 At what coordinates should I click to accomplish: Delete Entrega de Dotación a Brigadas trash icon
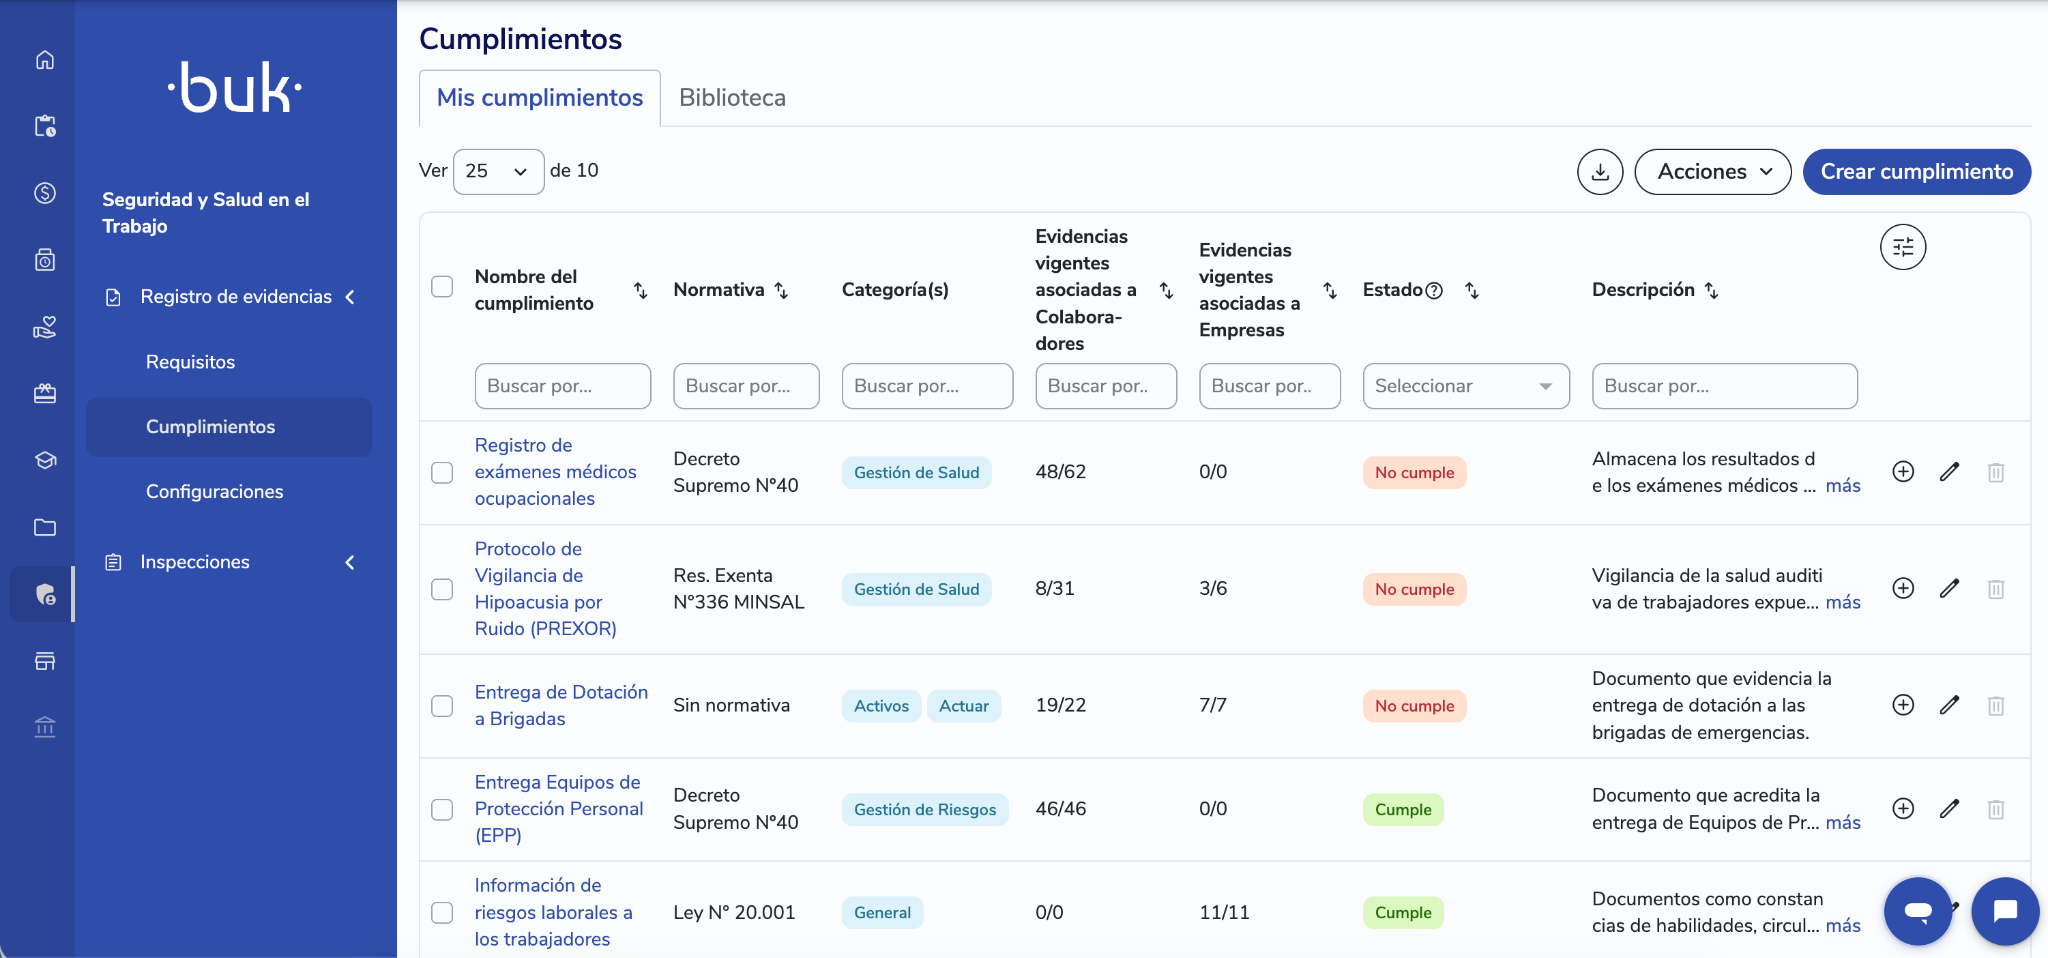1995,706
